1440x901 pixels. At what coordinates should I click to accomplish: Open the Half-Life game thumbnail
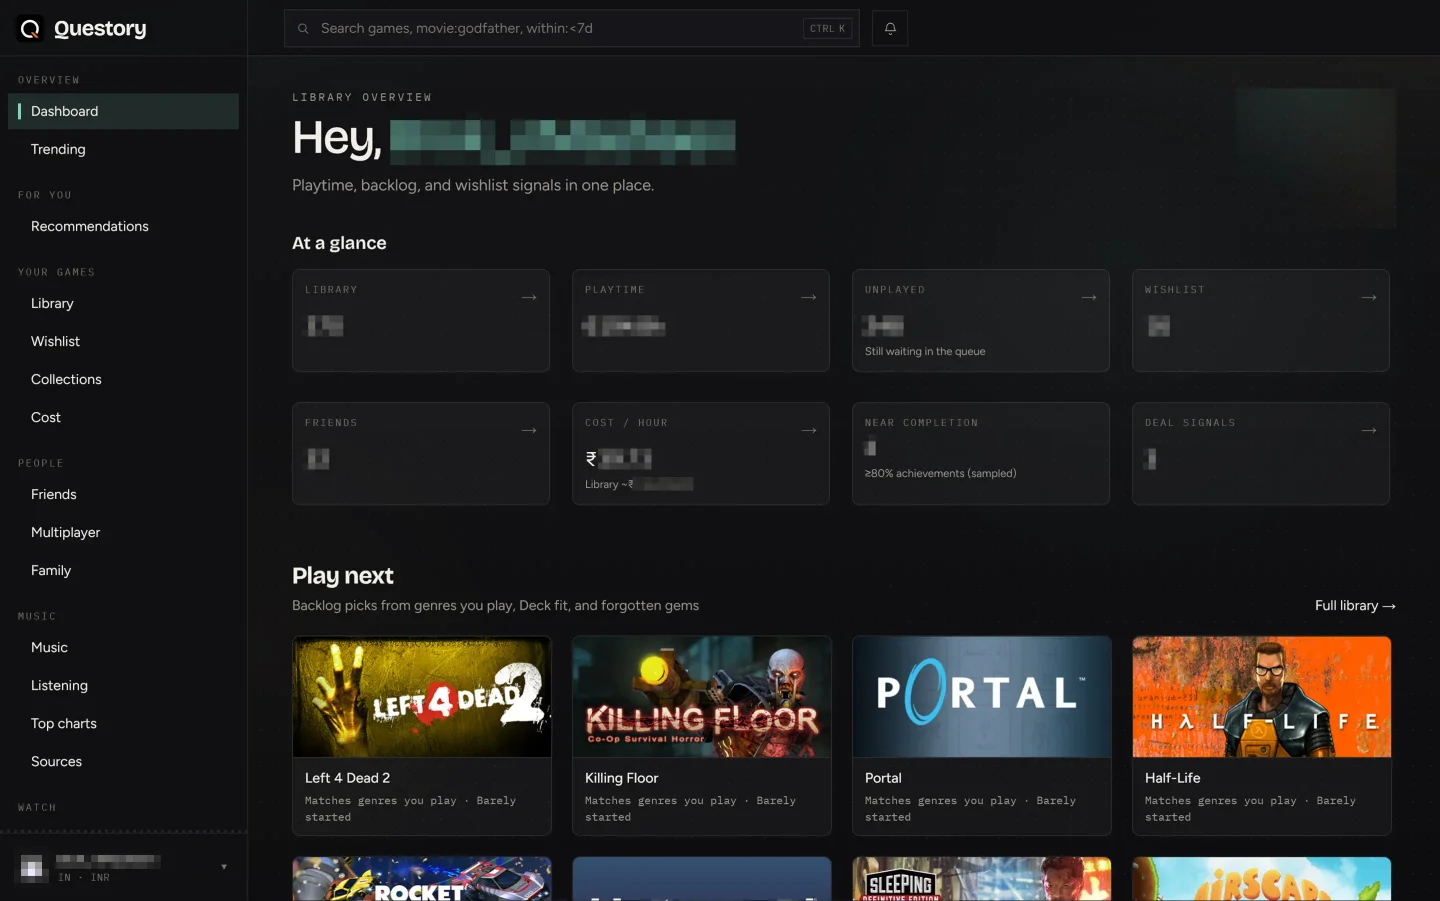(1262, 697)
